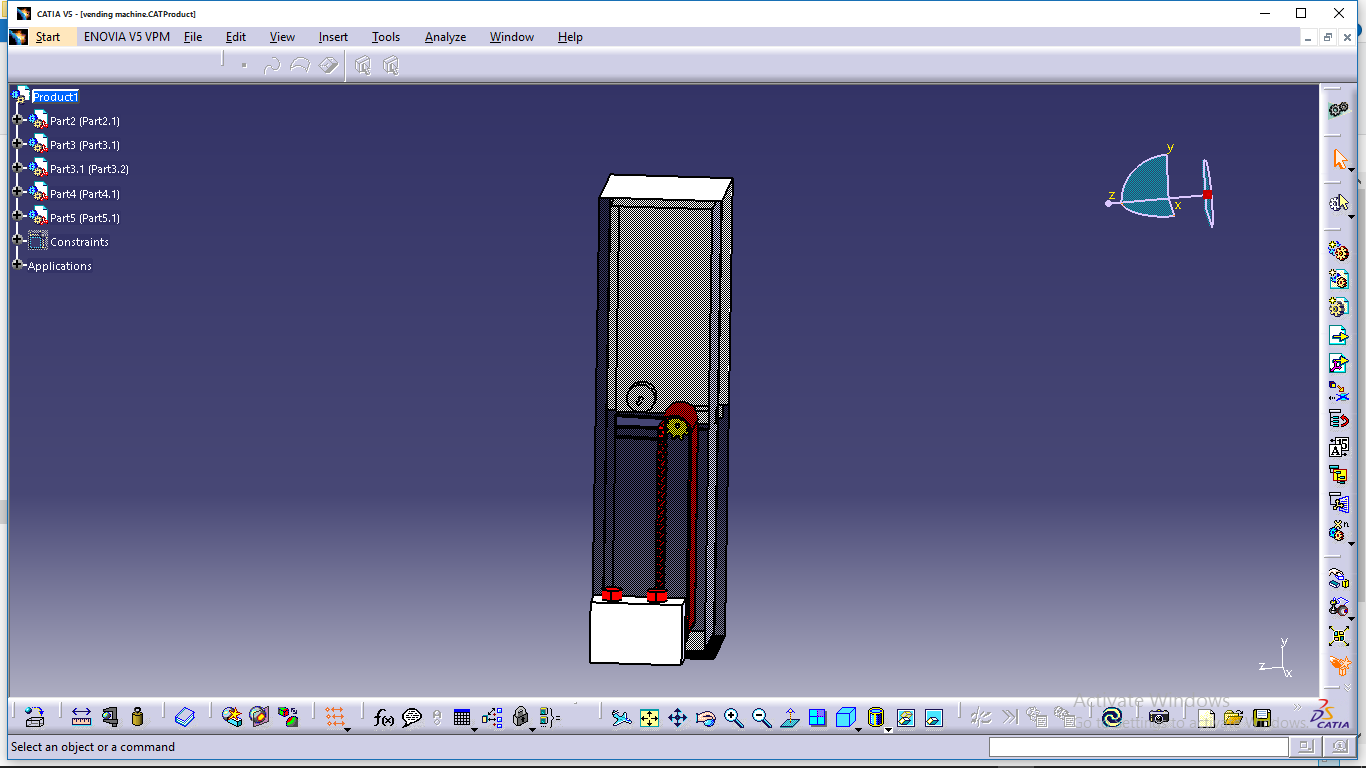Image resolution: width=1366 pixels, height=768 pixels.
Task: Open the Insert menu
Action: 333,37
